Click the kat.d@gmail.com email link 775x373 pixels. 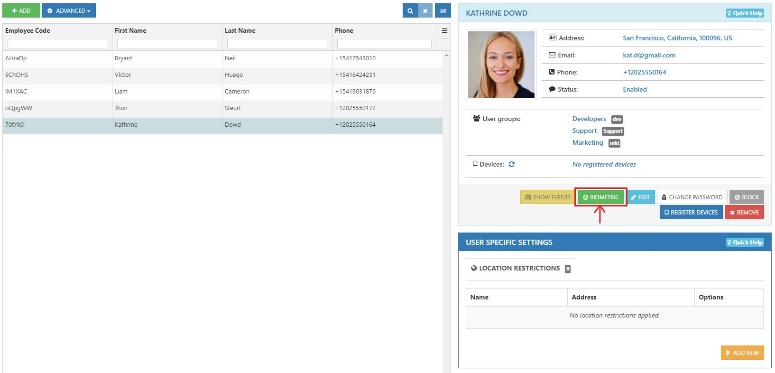[648, 55]
